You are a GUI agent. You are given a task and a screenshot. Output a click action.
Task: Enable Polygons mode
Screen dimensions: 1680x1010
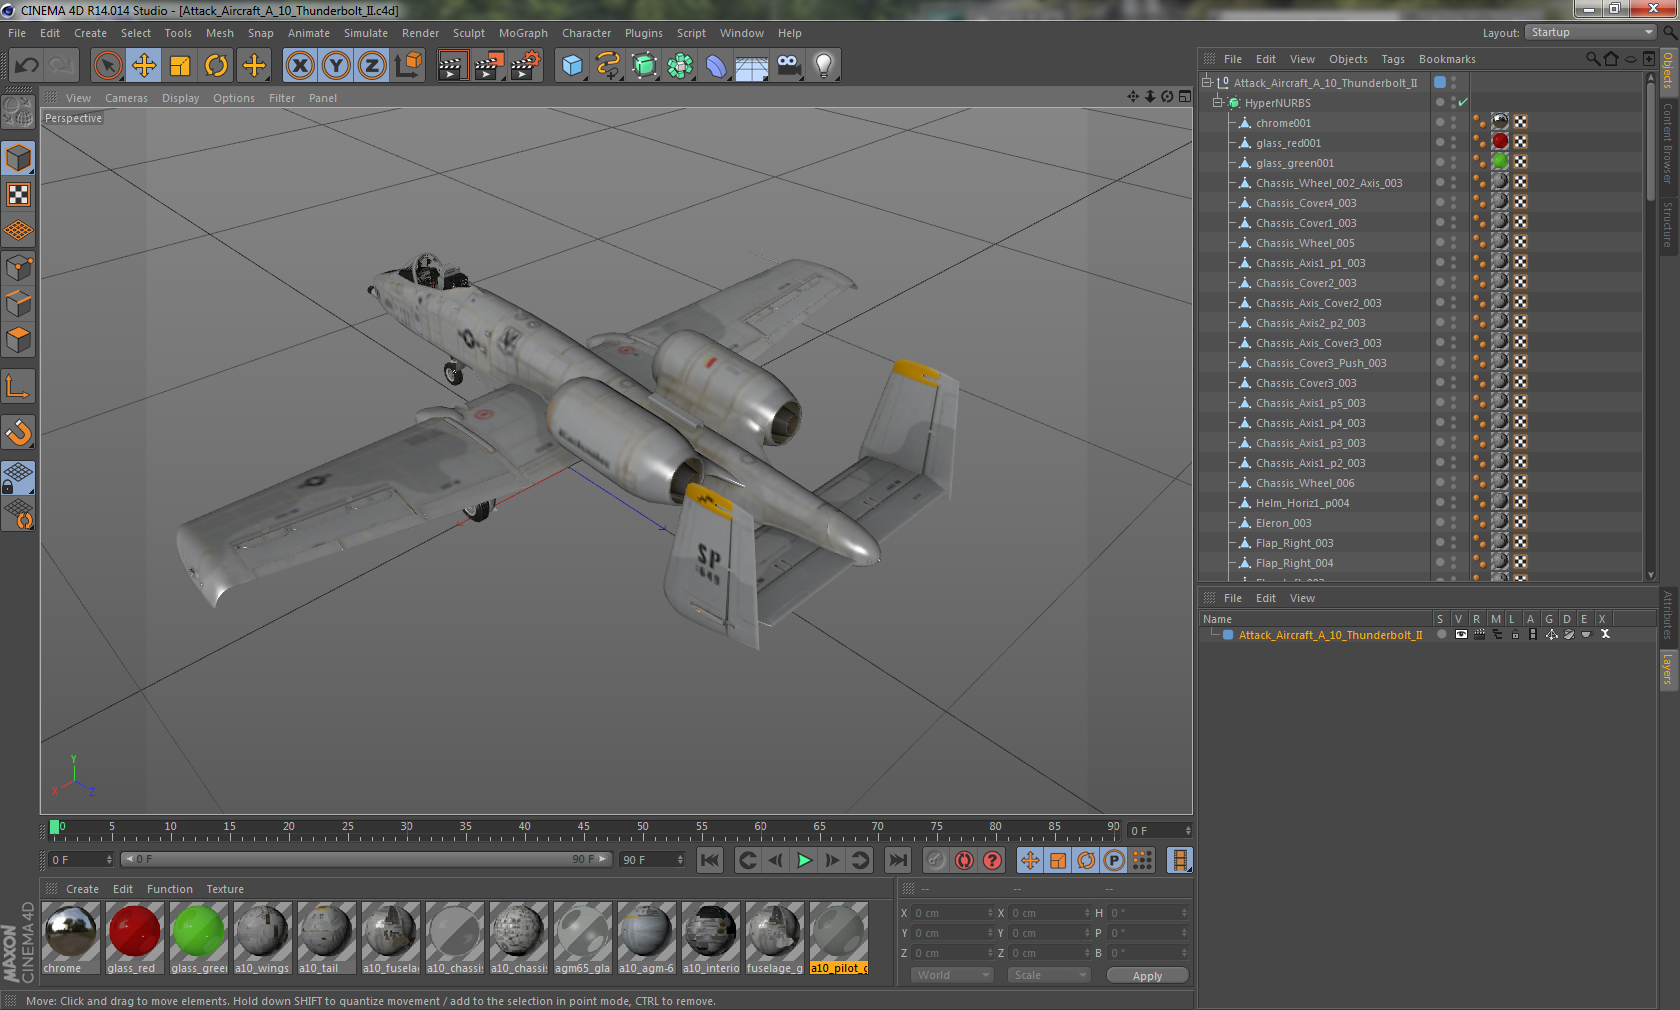click(18, 340)
